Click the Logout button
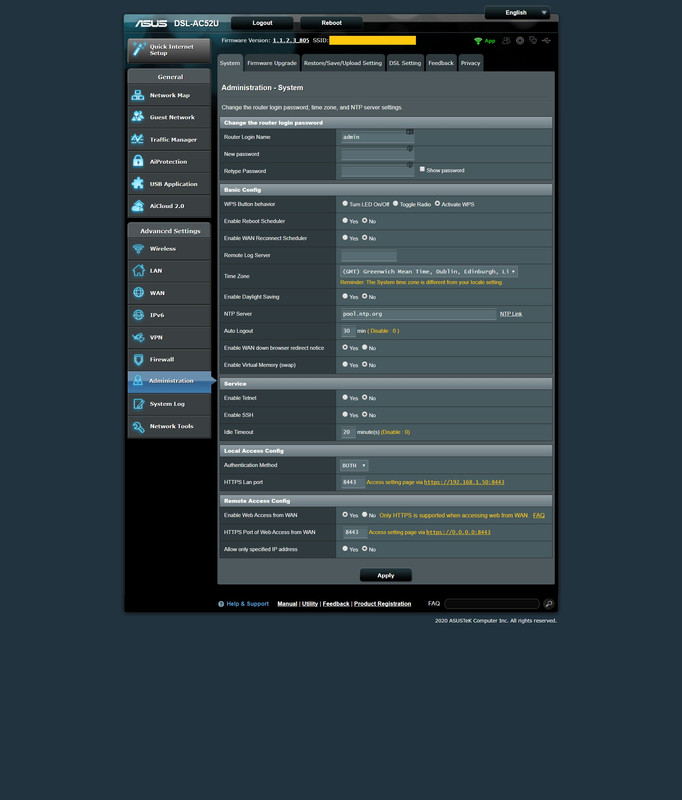 262,23
